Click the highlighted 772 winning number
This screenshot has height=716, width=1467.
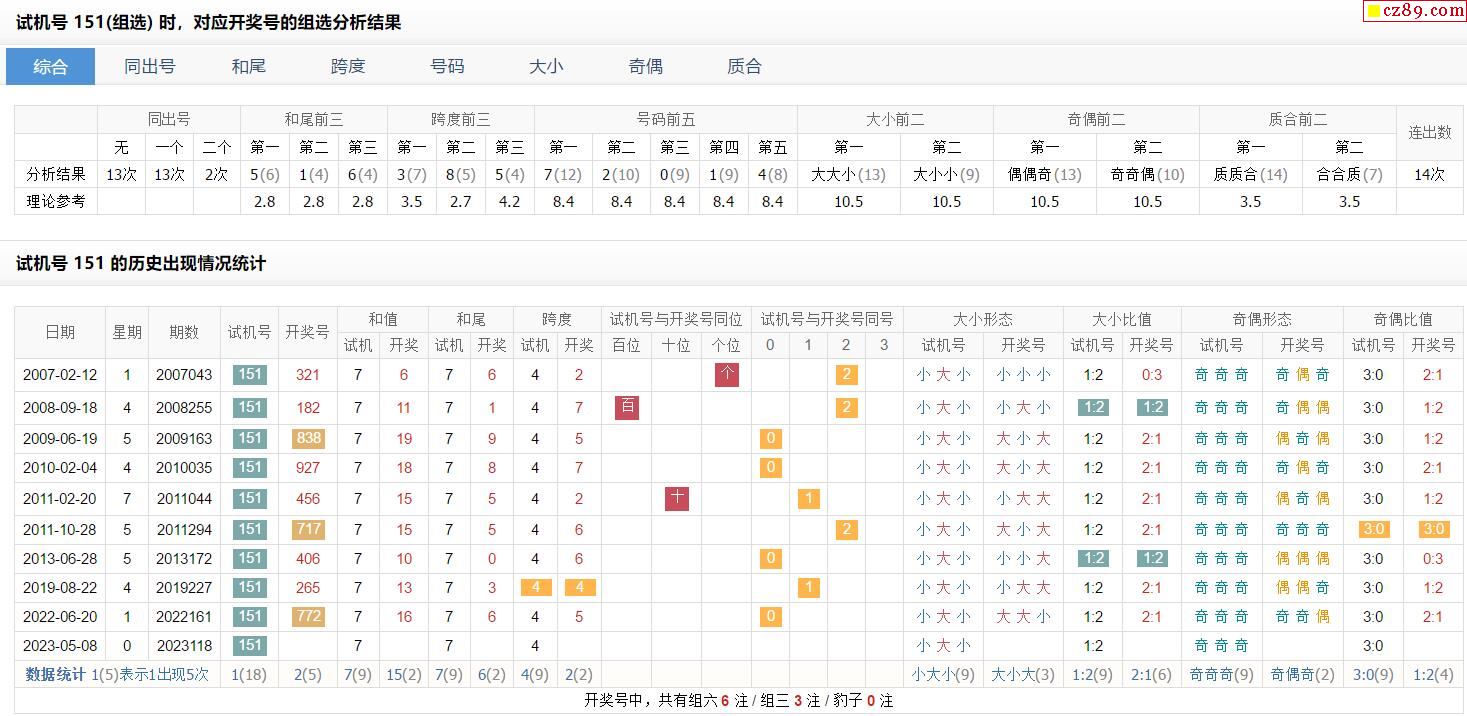[x=308, y=616]
